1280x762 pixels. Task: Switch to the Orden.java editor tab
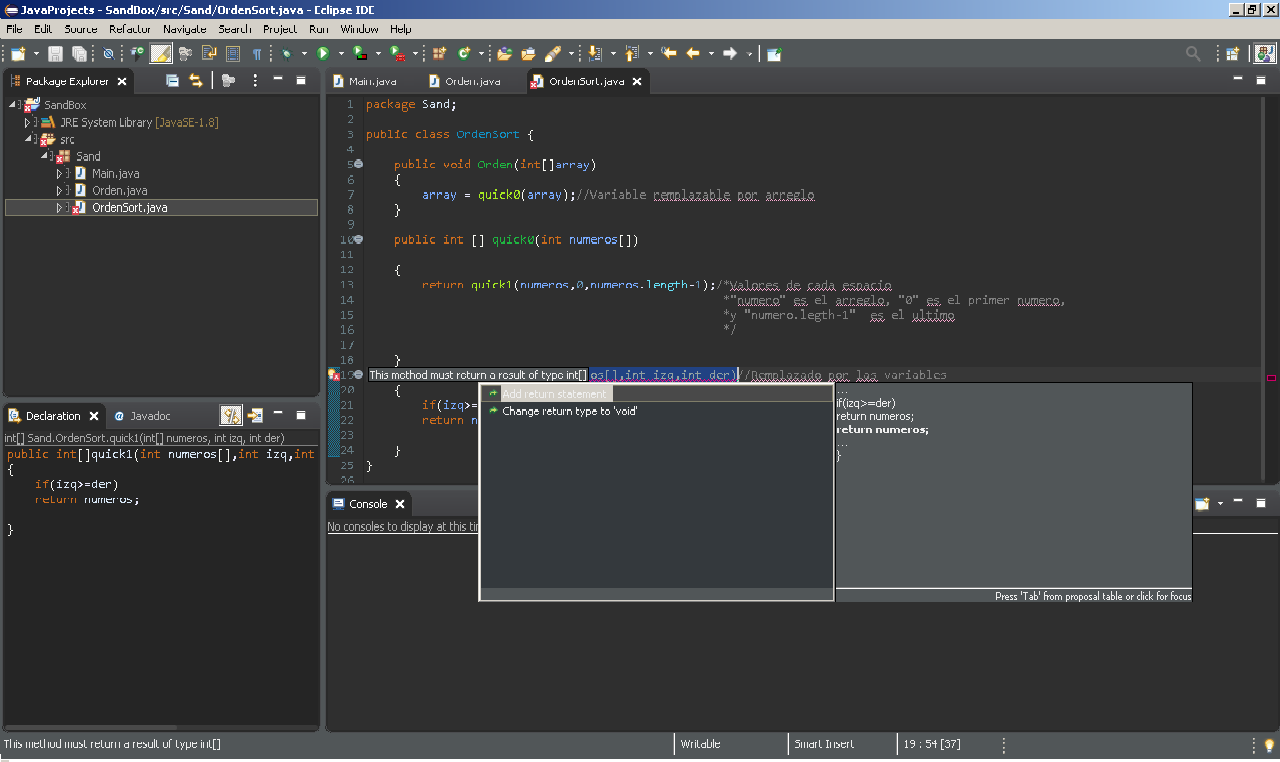point(463,81)
